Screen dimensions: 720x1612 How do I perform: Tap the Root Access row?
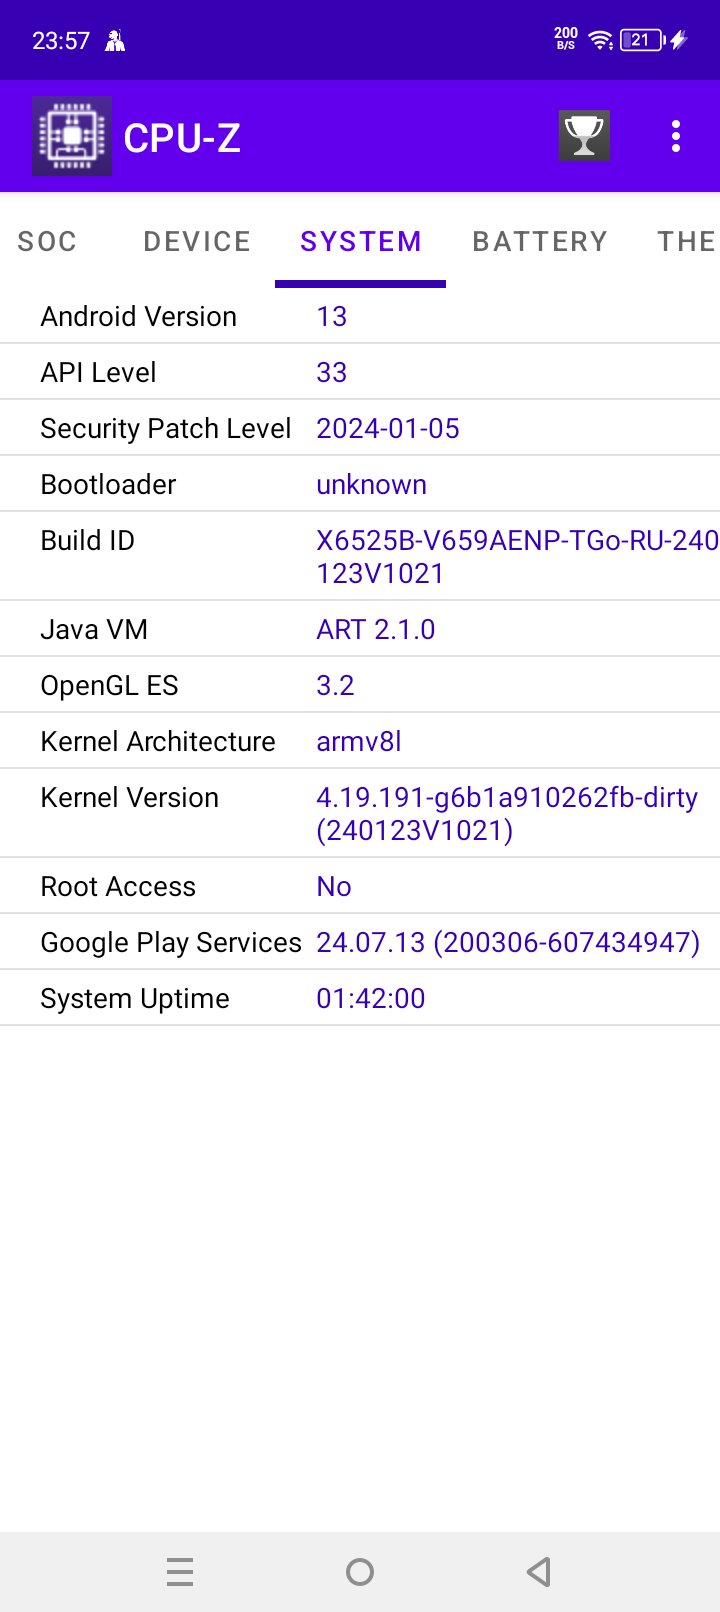(x=360, y=886)
